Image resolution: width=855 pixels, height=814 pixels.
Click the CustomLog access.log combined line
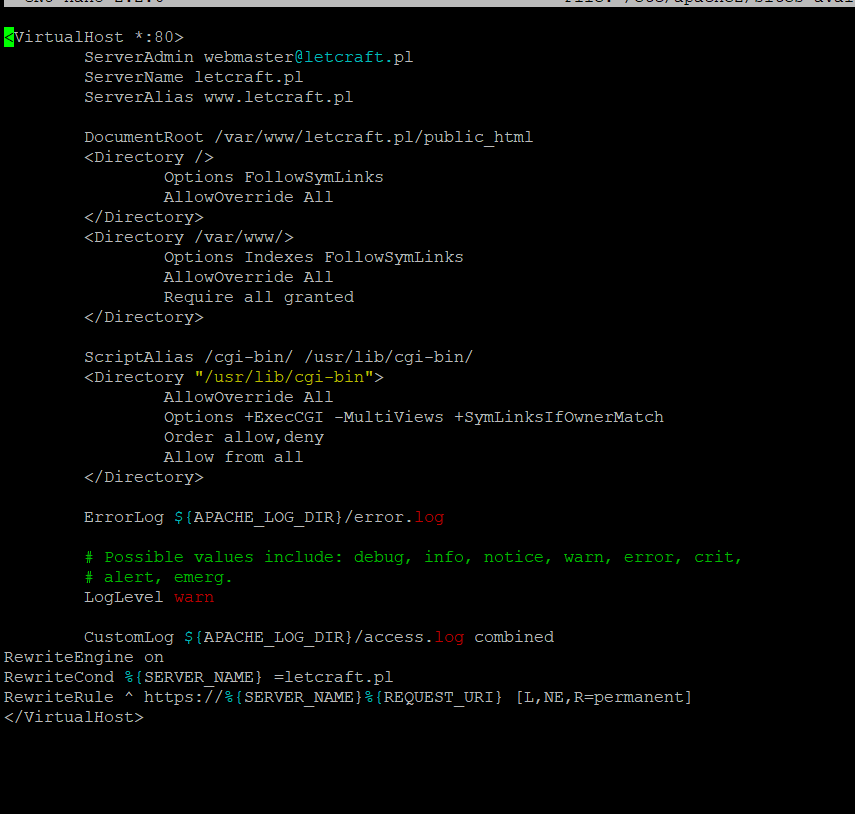click(318, 637)
